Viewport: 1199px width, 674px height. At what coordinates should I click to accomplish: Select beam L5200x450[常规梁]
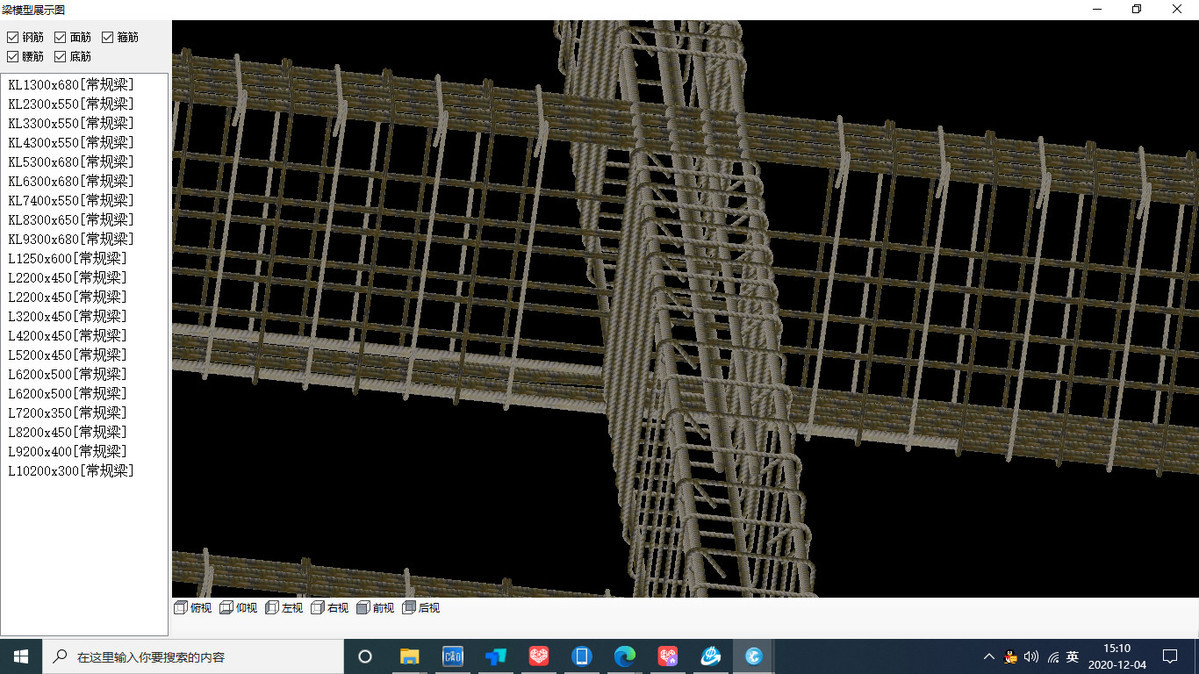67,355
